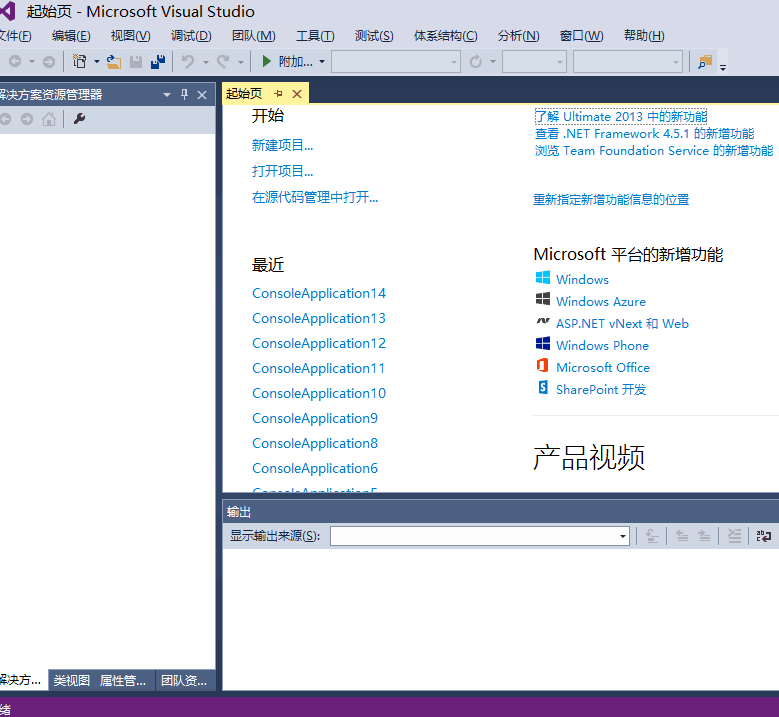This screenshot has width=779, height=717.
Task: Close the Start Page tab
Action: 297,93
